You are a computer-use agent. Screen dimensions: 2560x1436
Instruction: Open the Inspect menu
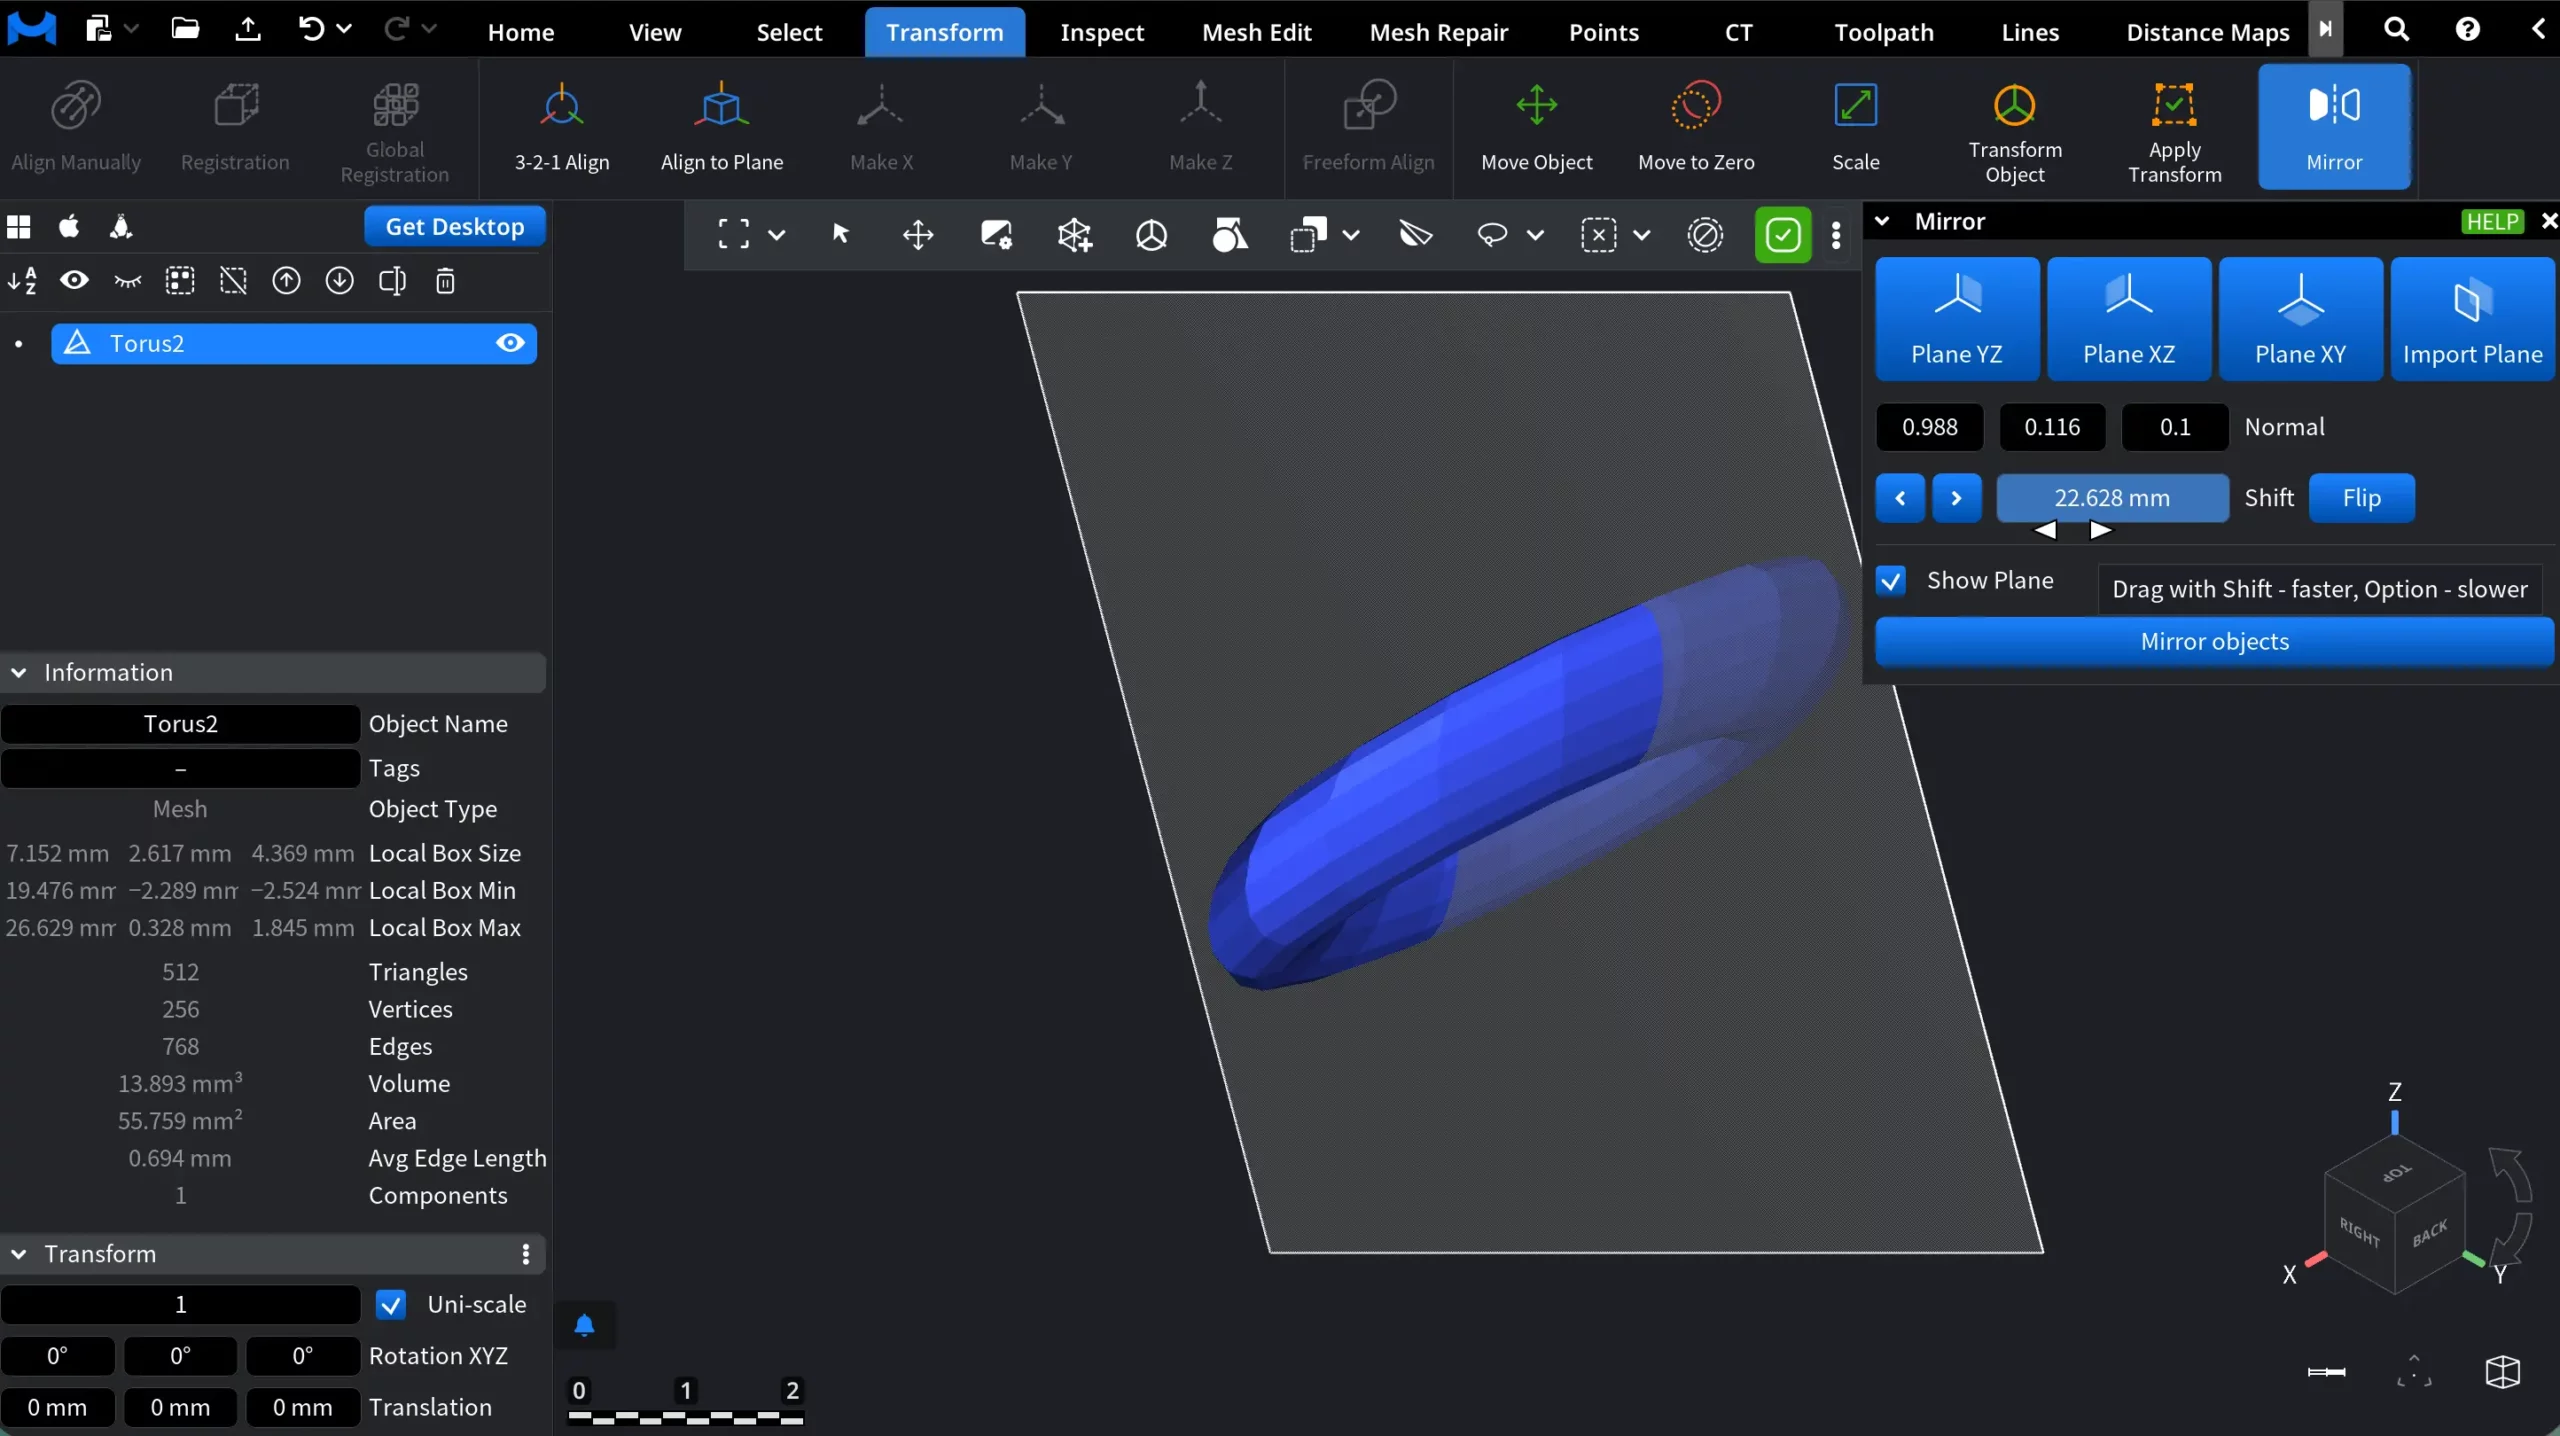click(x=1101, y=31)
